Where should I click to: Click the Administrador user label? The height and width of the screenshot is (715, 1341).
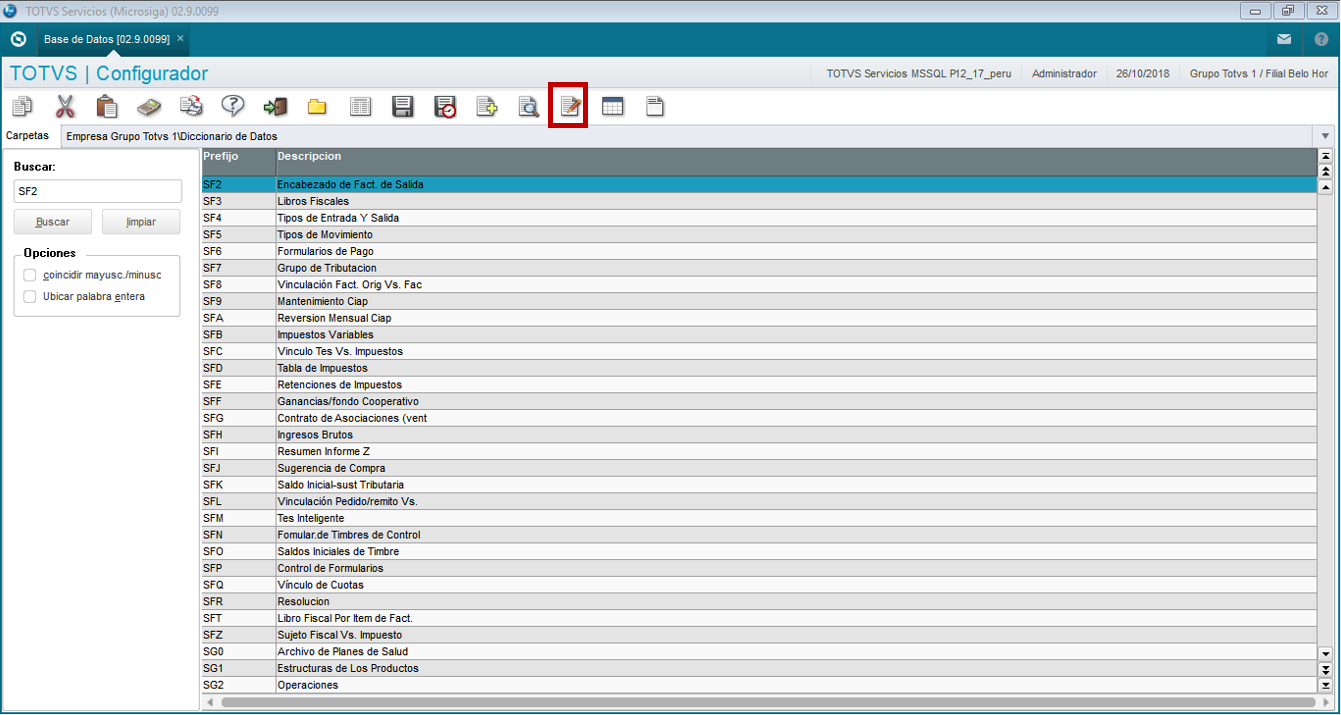tap(1064, 74)
